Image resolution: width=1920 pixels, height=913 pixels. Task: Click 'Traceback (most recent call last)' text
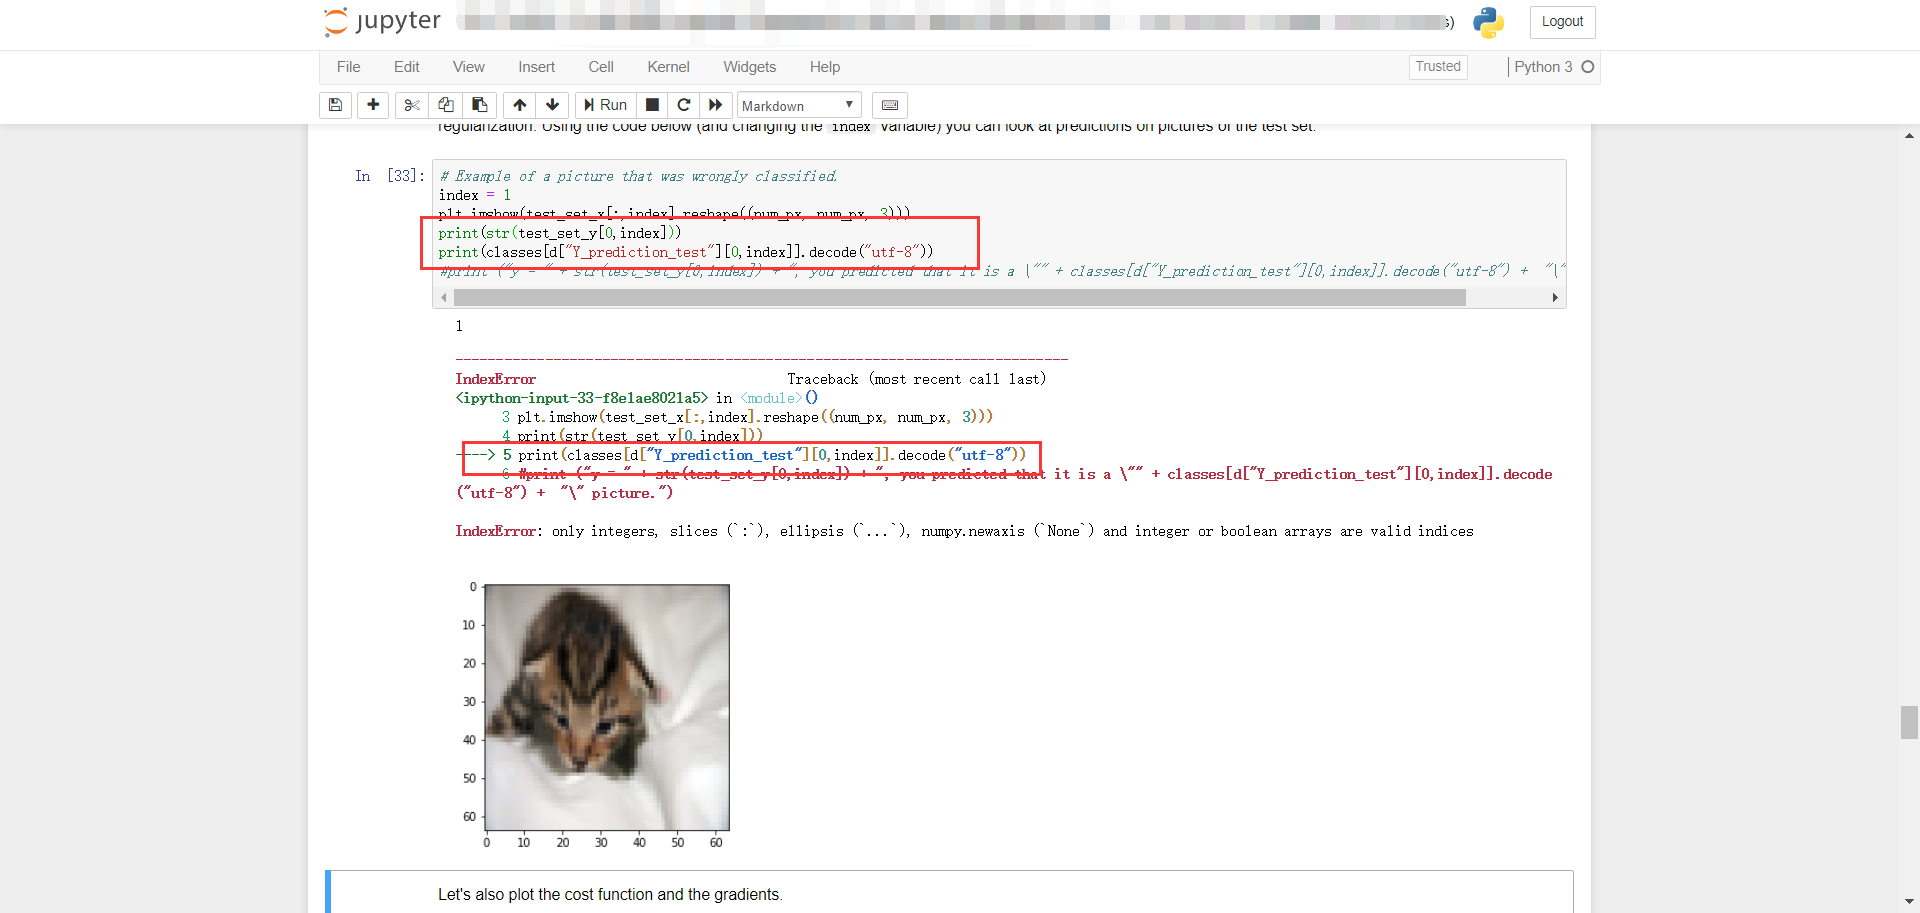(x=916, y=379)
